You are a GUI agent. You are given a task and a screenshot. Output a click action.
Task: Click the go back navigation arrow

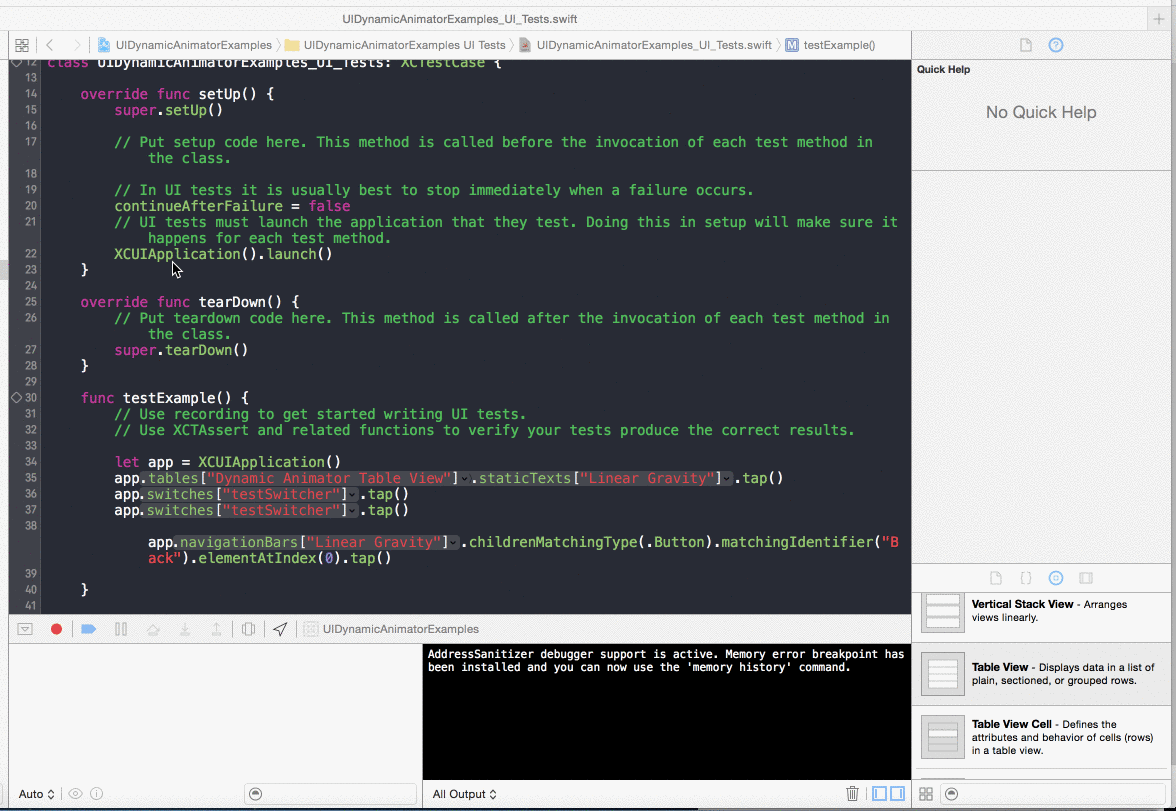pos(50,45)
